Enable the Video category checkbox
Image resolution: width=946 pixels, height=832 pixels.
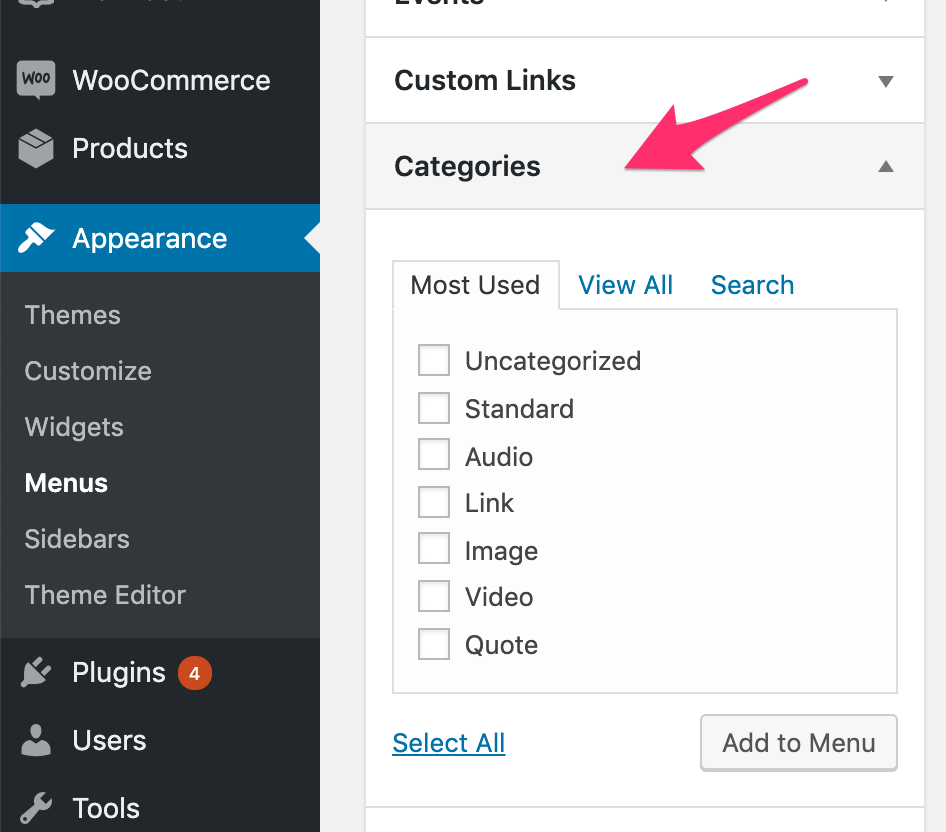434,597
